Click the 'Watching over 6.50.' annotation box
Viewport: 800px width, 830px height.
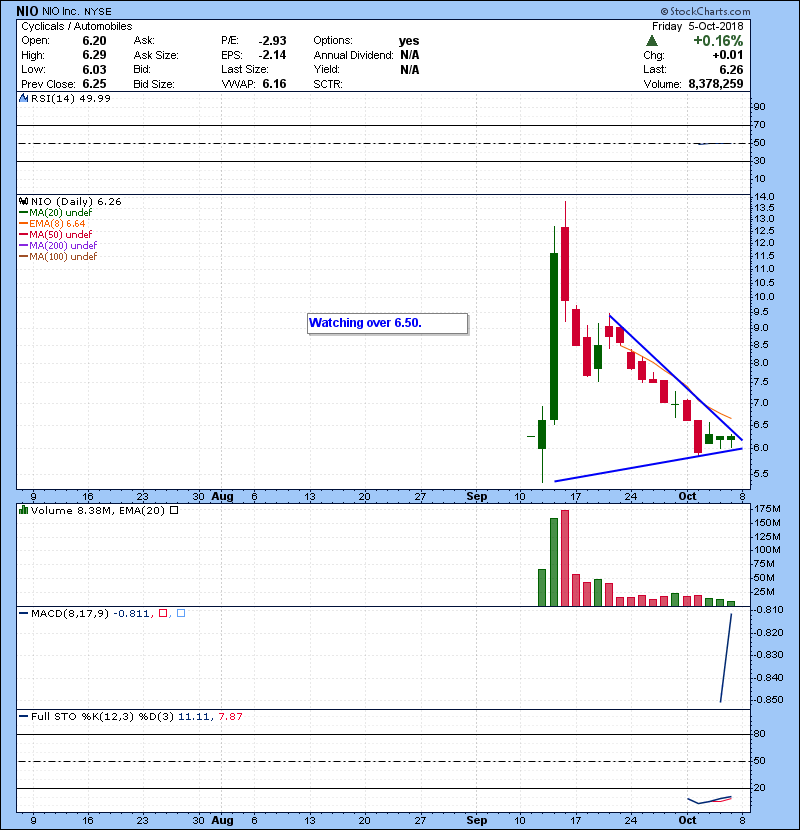pyautogui.click(x=388, y=323)
